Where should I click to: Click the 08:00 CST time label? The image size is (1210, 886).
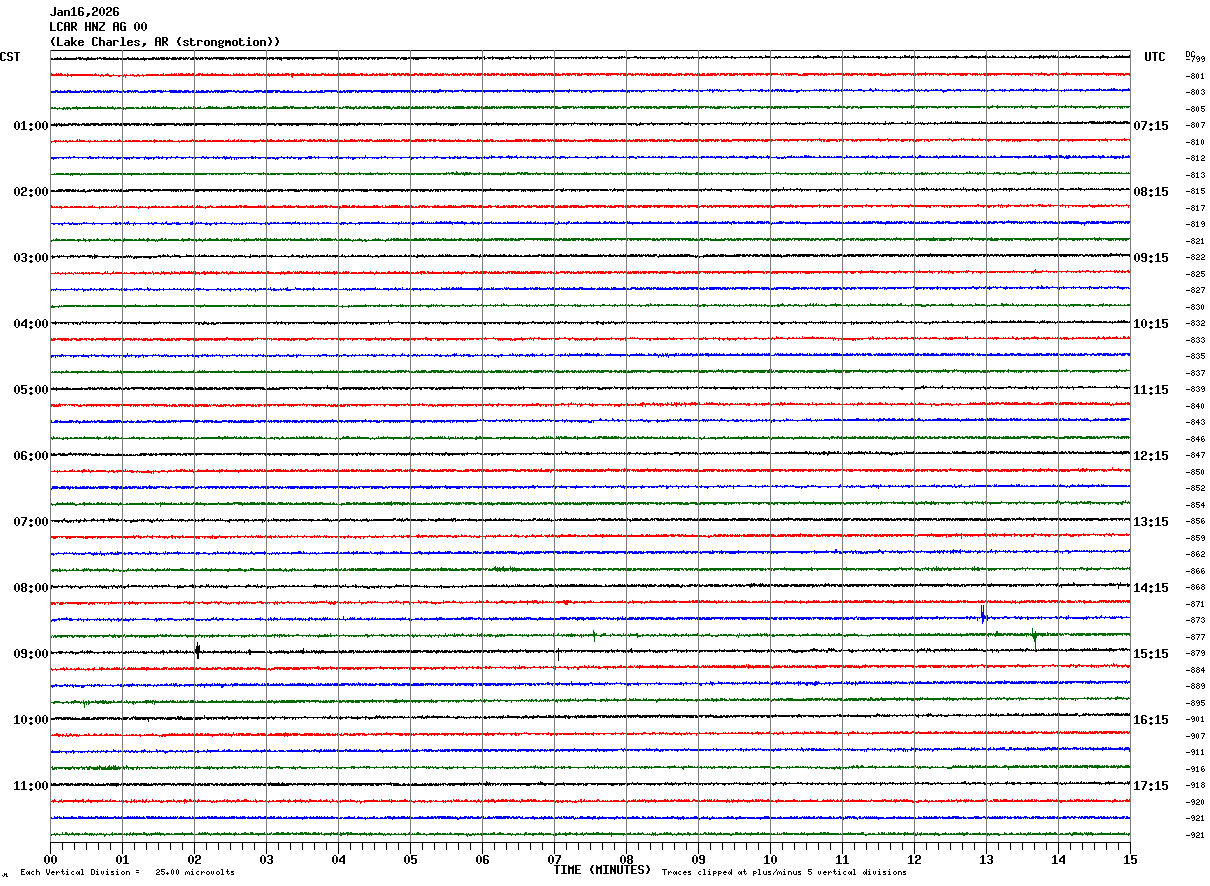(x=30, y=588)
